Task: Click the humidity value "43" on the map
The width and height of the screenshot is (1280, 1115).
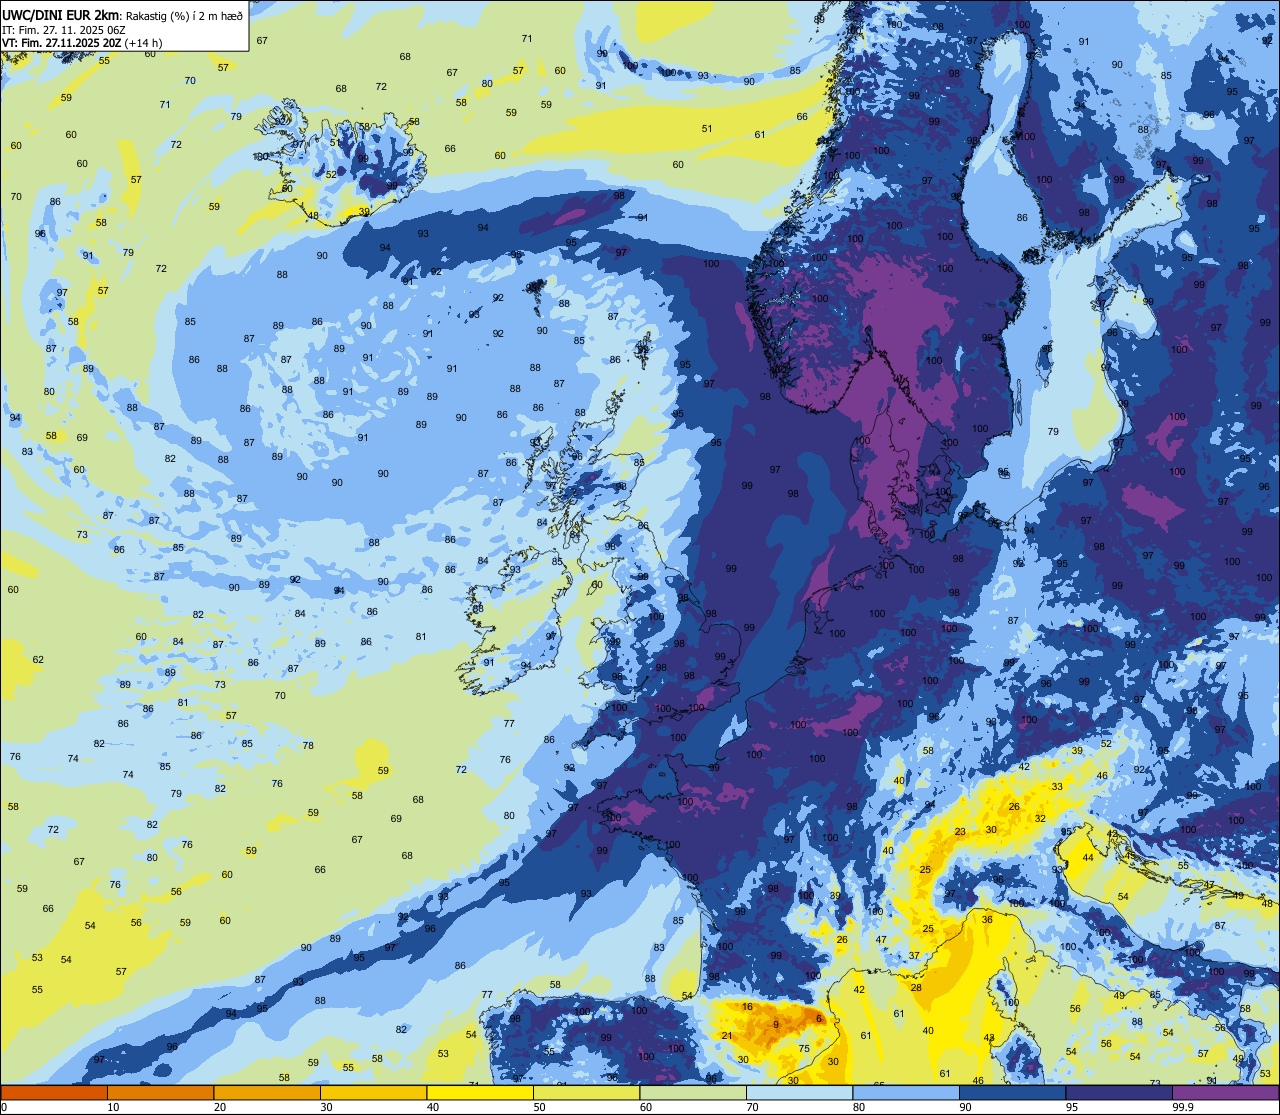Action: (989, 1038)
